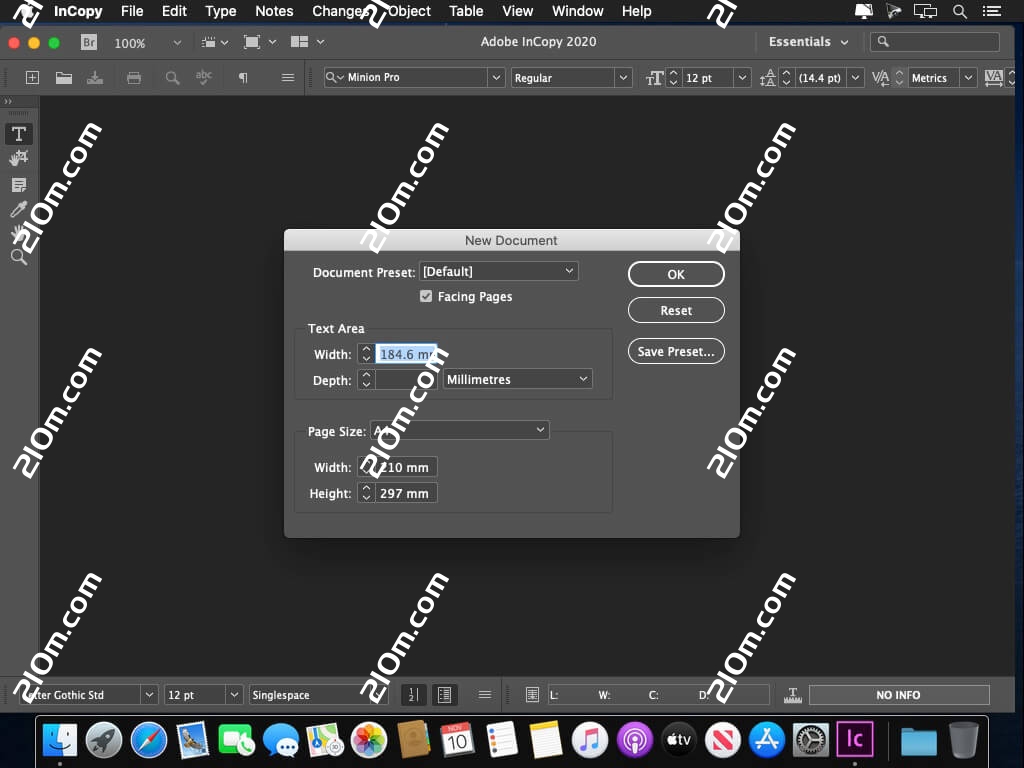Toggle Show Hidden Characters pilcrow icon

point(243,78)
